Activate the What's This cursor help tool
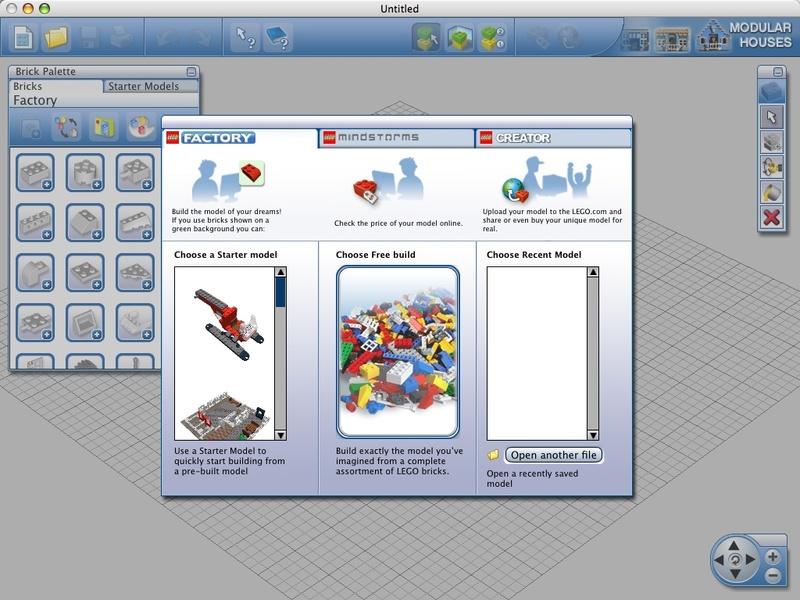Viewport: 800px width, 600px height. tap(245, 38)
